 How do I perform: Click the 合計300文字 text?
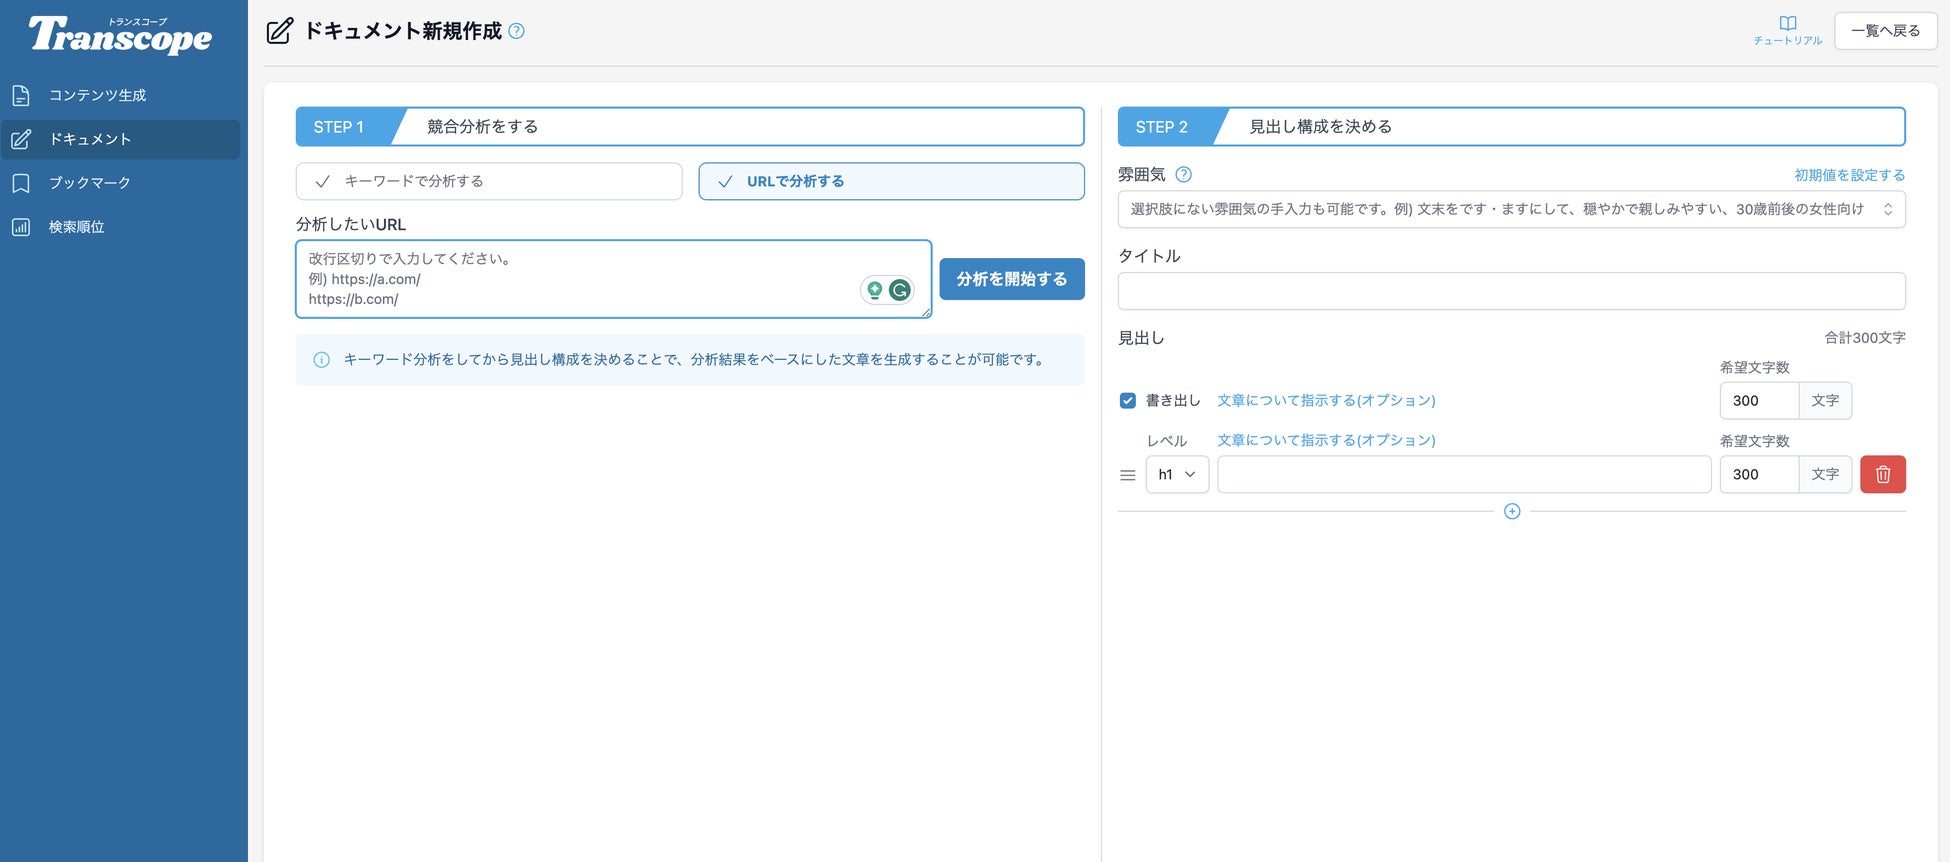point(1865,338)
